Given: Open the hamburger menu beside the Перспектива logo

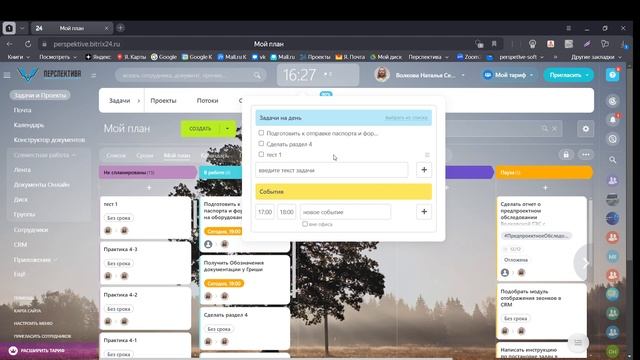Looking at the screenshot, I should [x=7, y=75].
